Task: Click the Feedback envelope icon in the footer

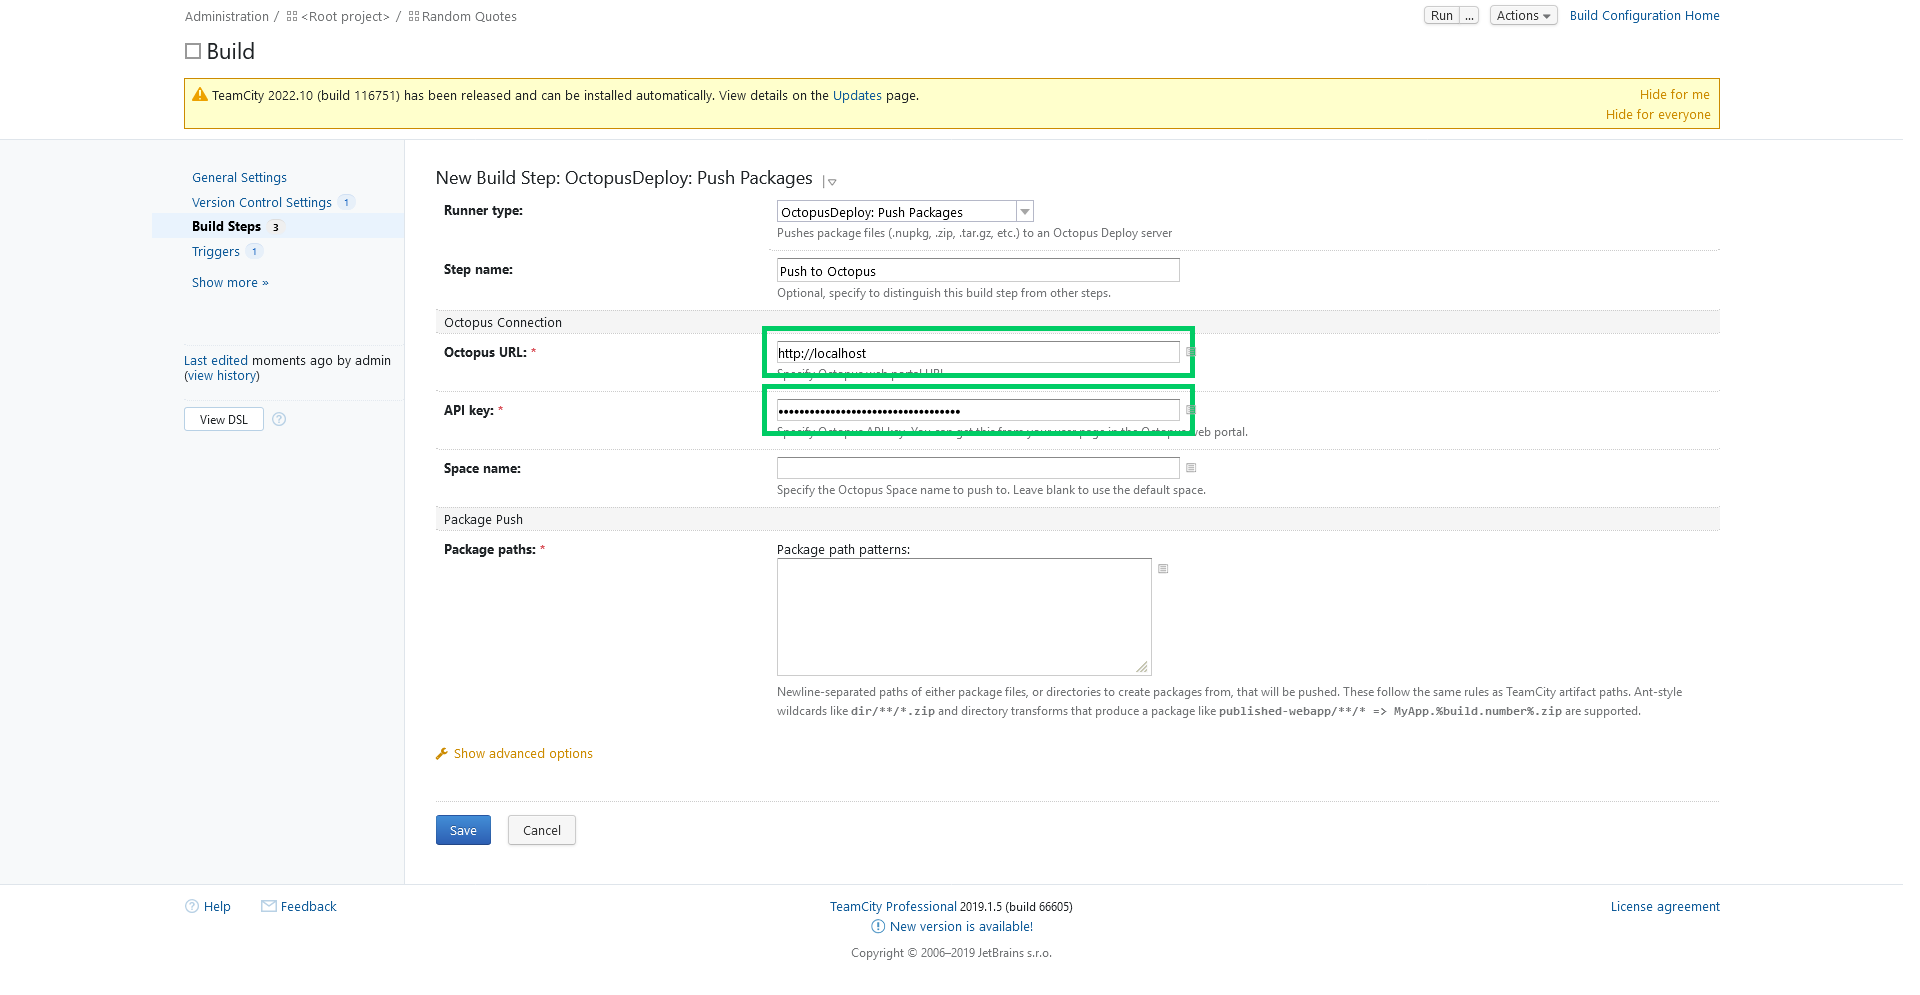Action: click(269, 906)
